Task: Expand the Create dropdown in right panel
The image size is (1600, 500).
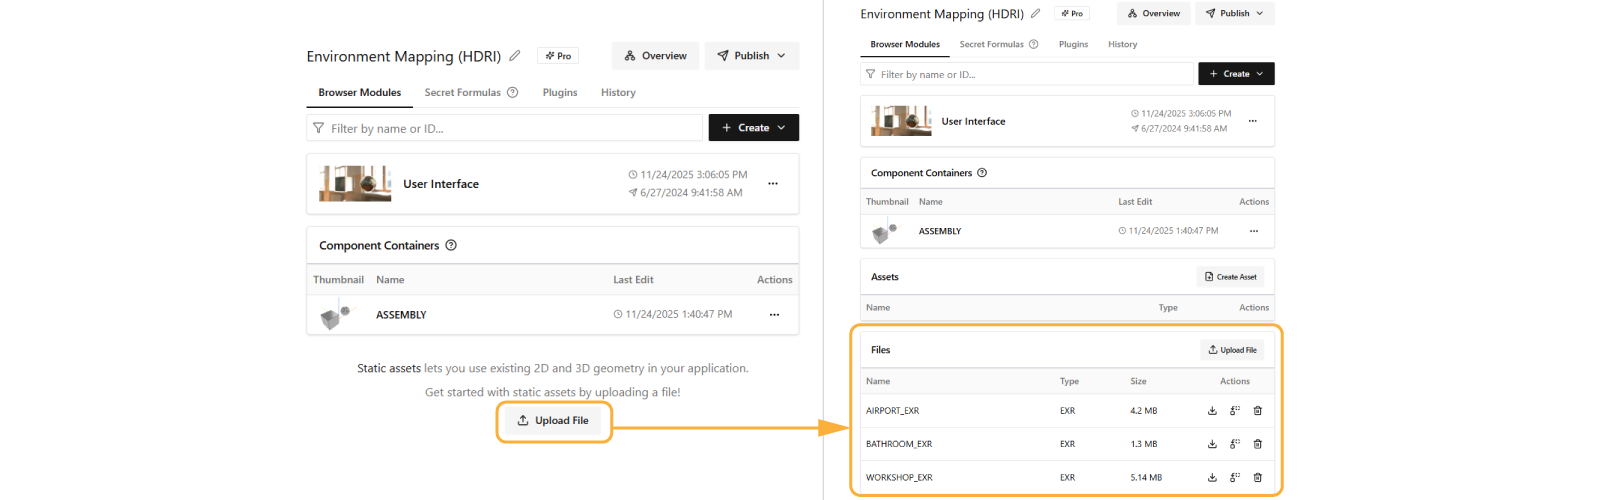Action: 1236,74
